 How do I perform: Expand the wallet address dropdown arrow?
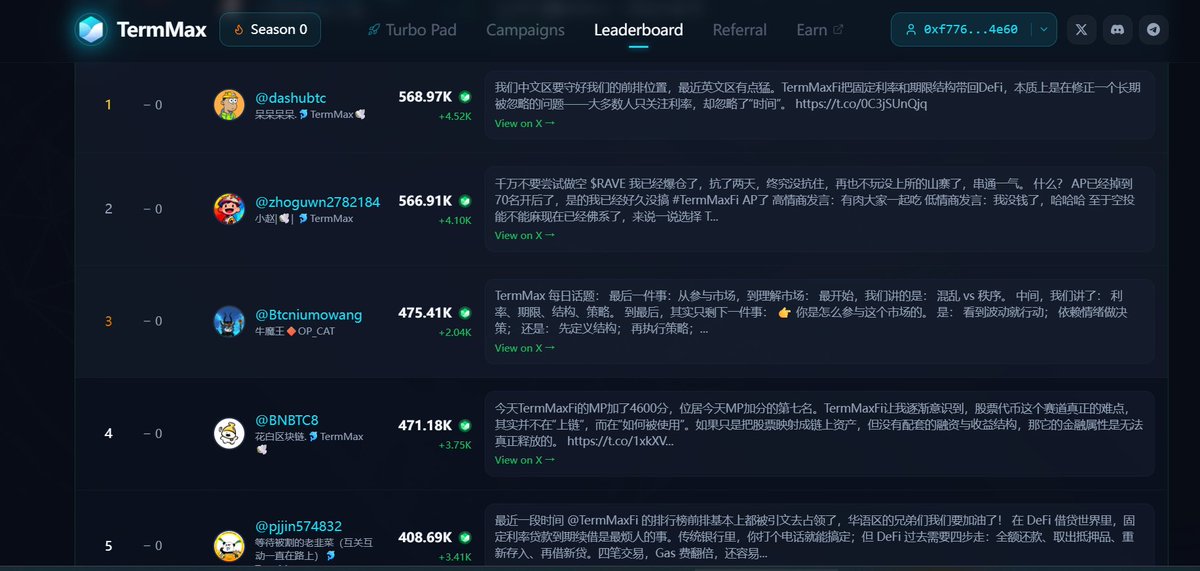tap(1044, 30)
